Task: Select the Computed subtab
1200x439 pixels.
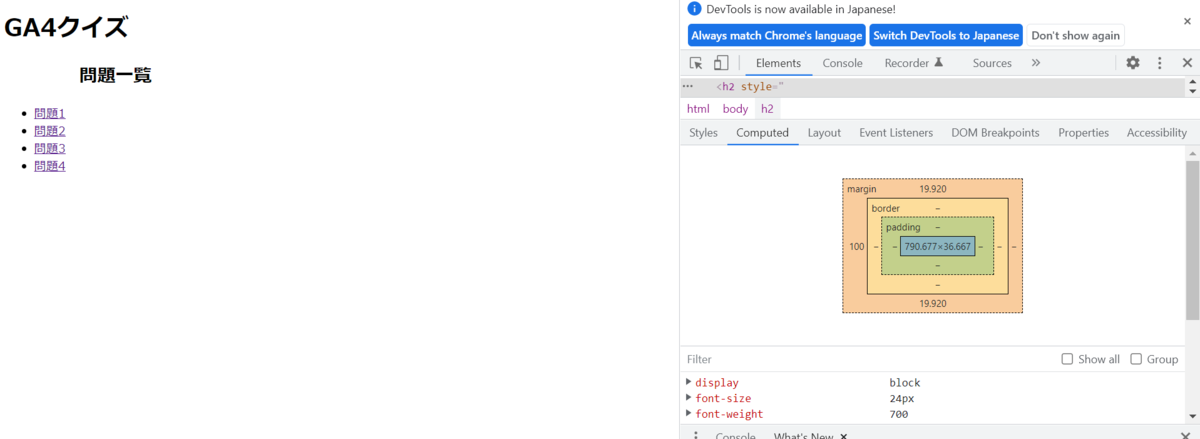Action: click(x=762, y=132)
